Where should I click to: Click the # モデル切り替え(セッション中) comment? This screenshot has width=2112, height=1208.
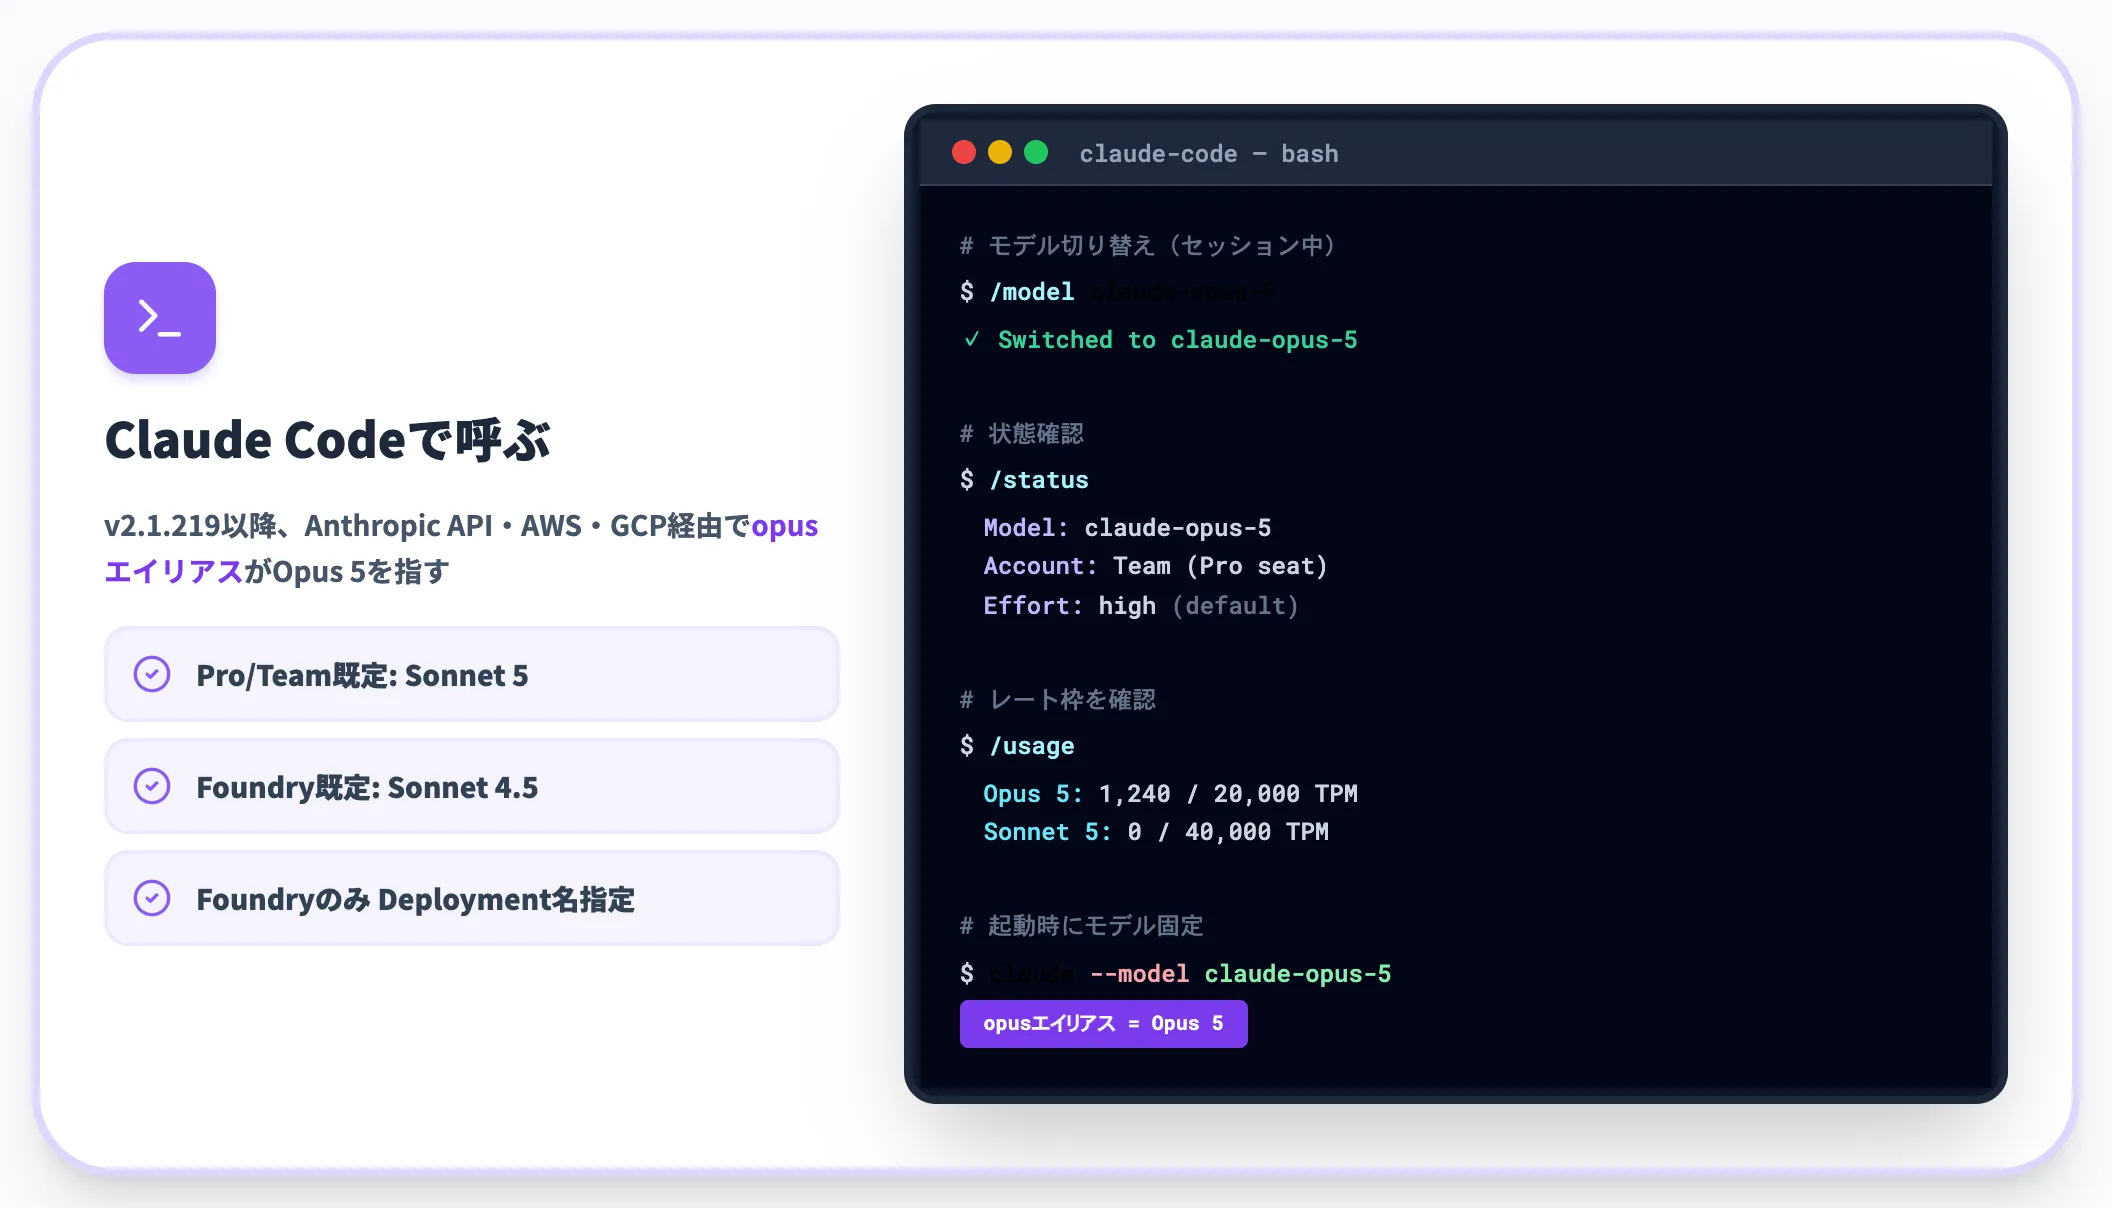[x=1147, y=245]
